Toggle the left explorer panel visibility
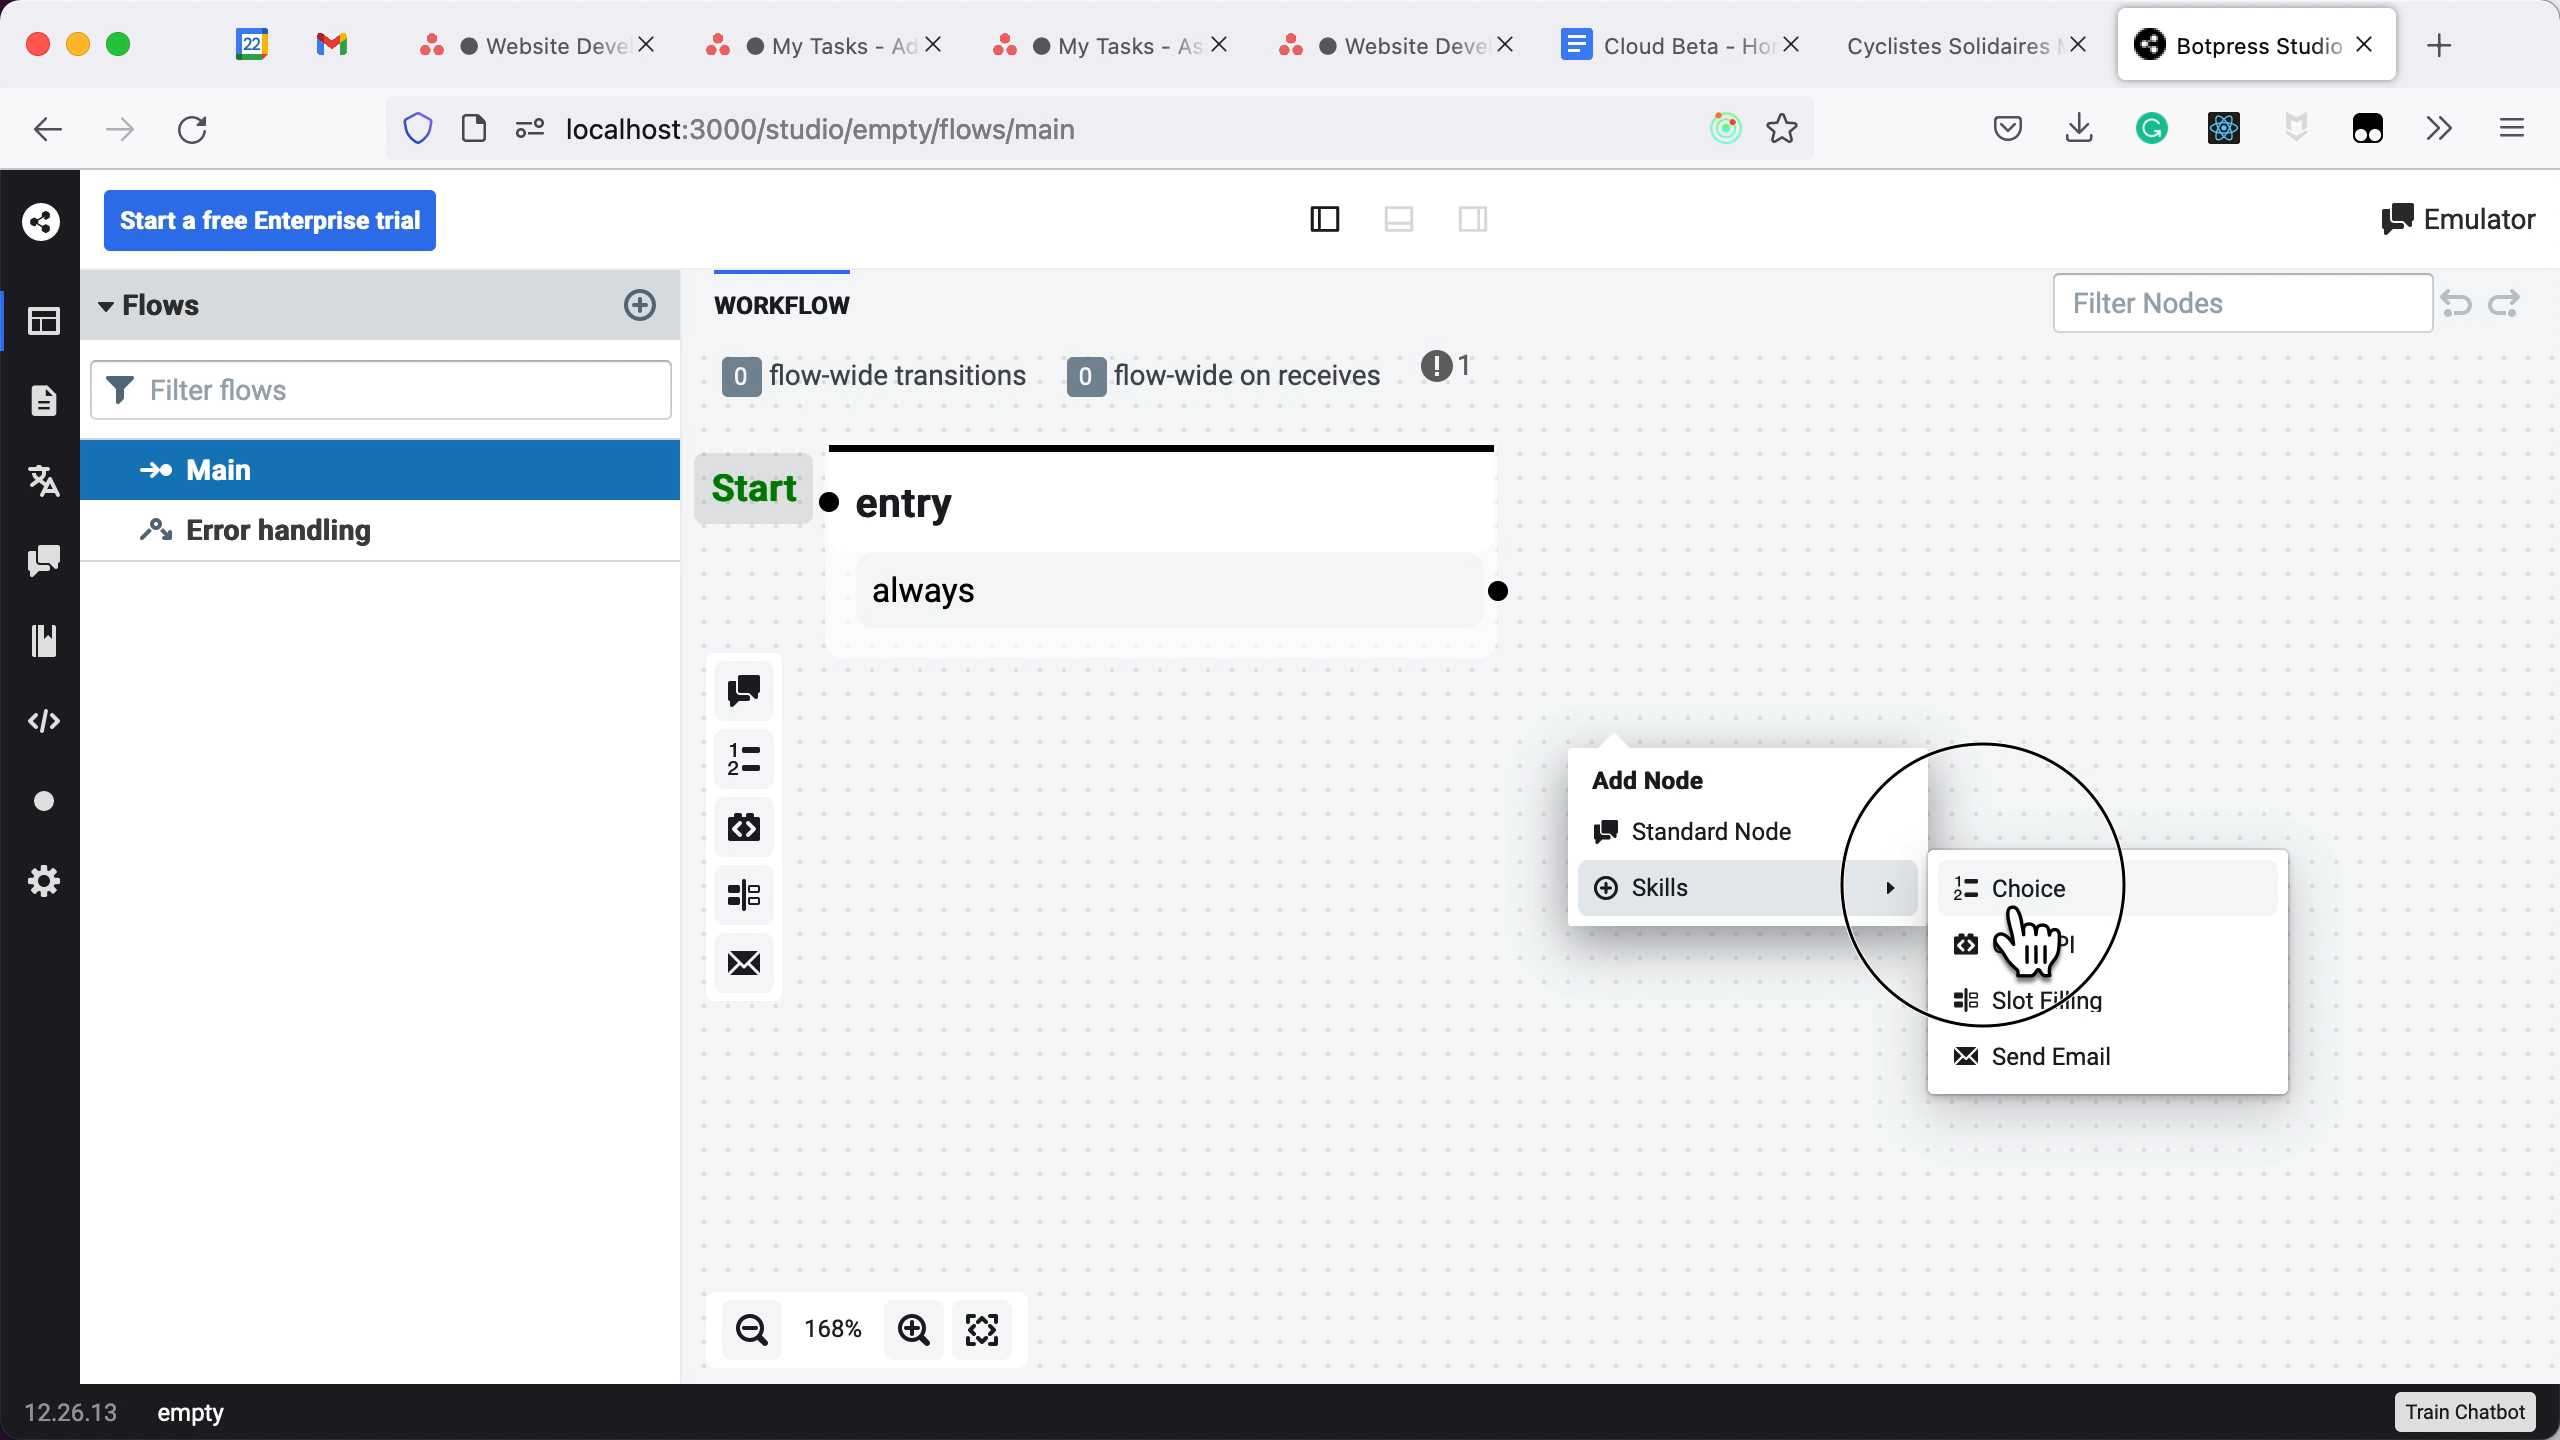This screenshot has width=2560, height=1440. (1324, 219)
